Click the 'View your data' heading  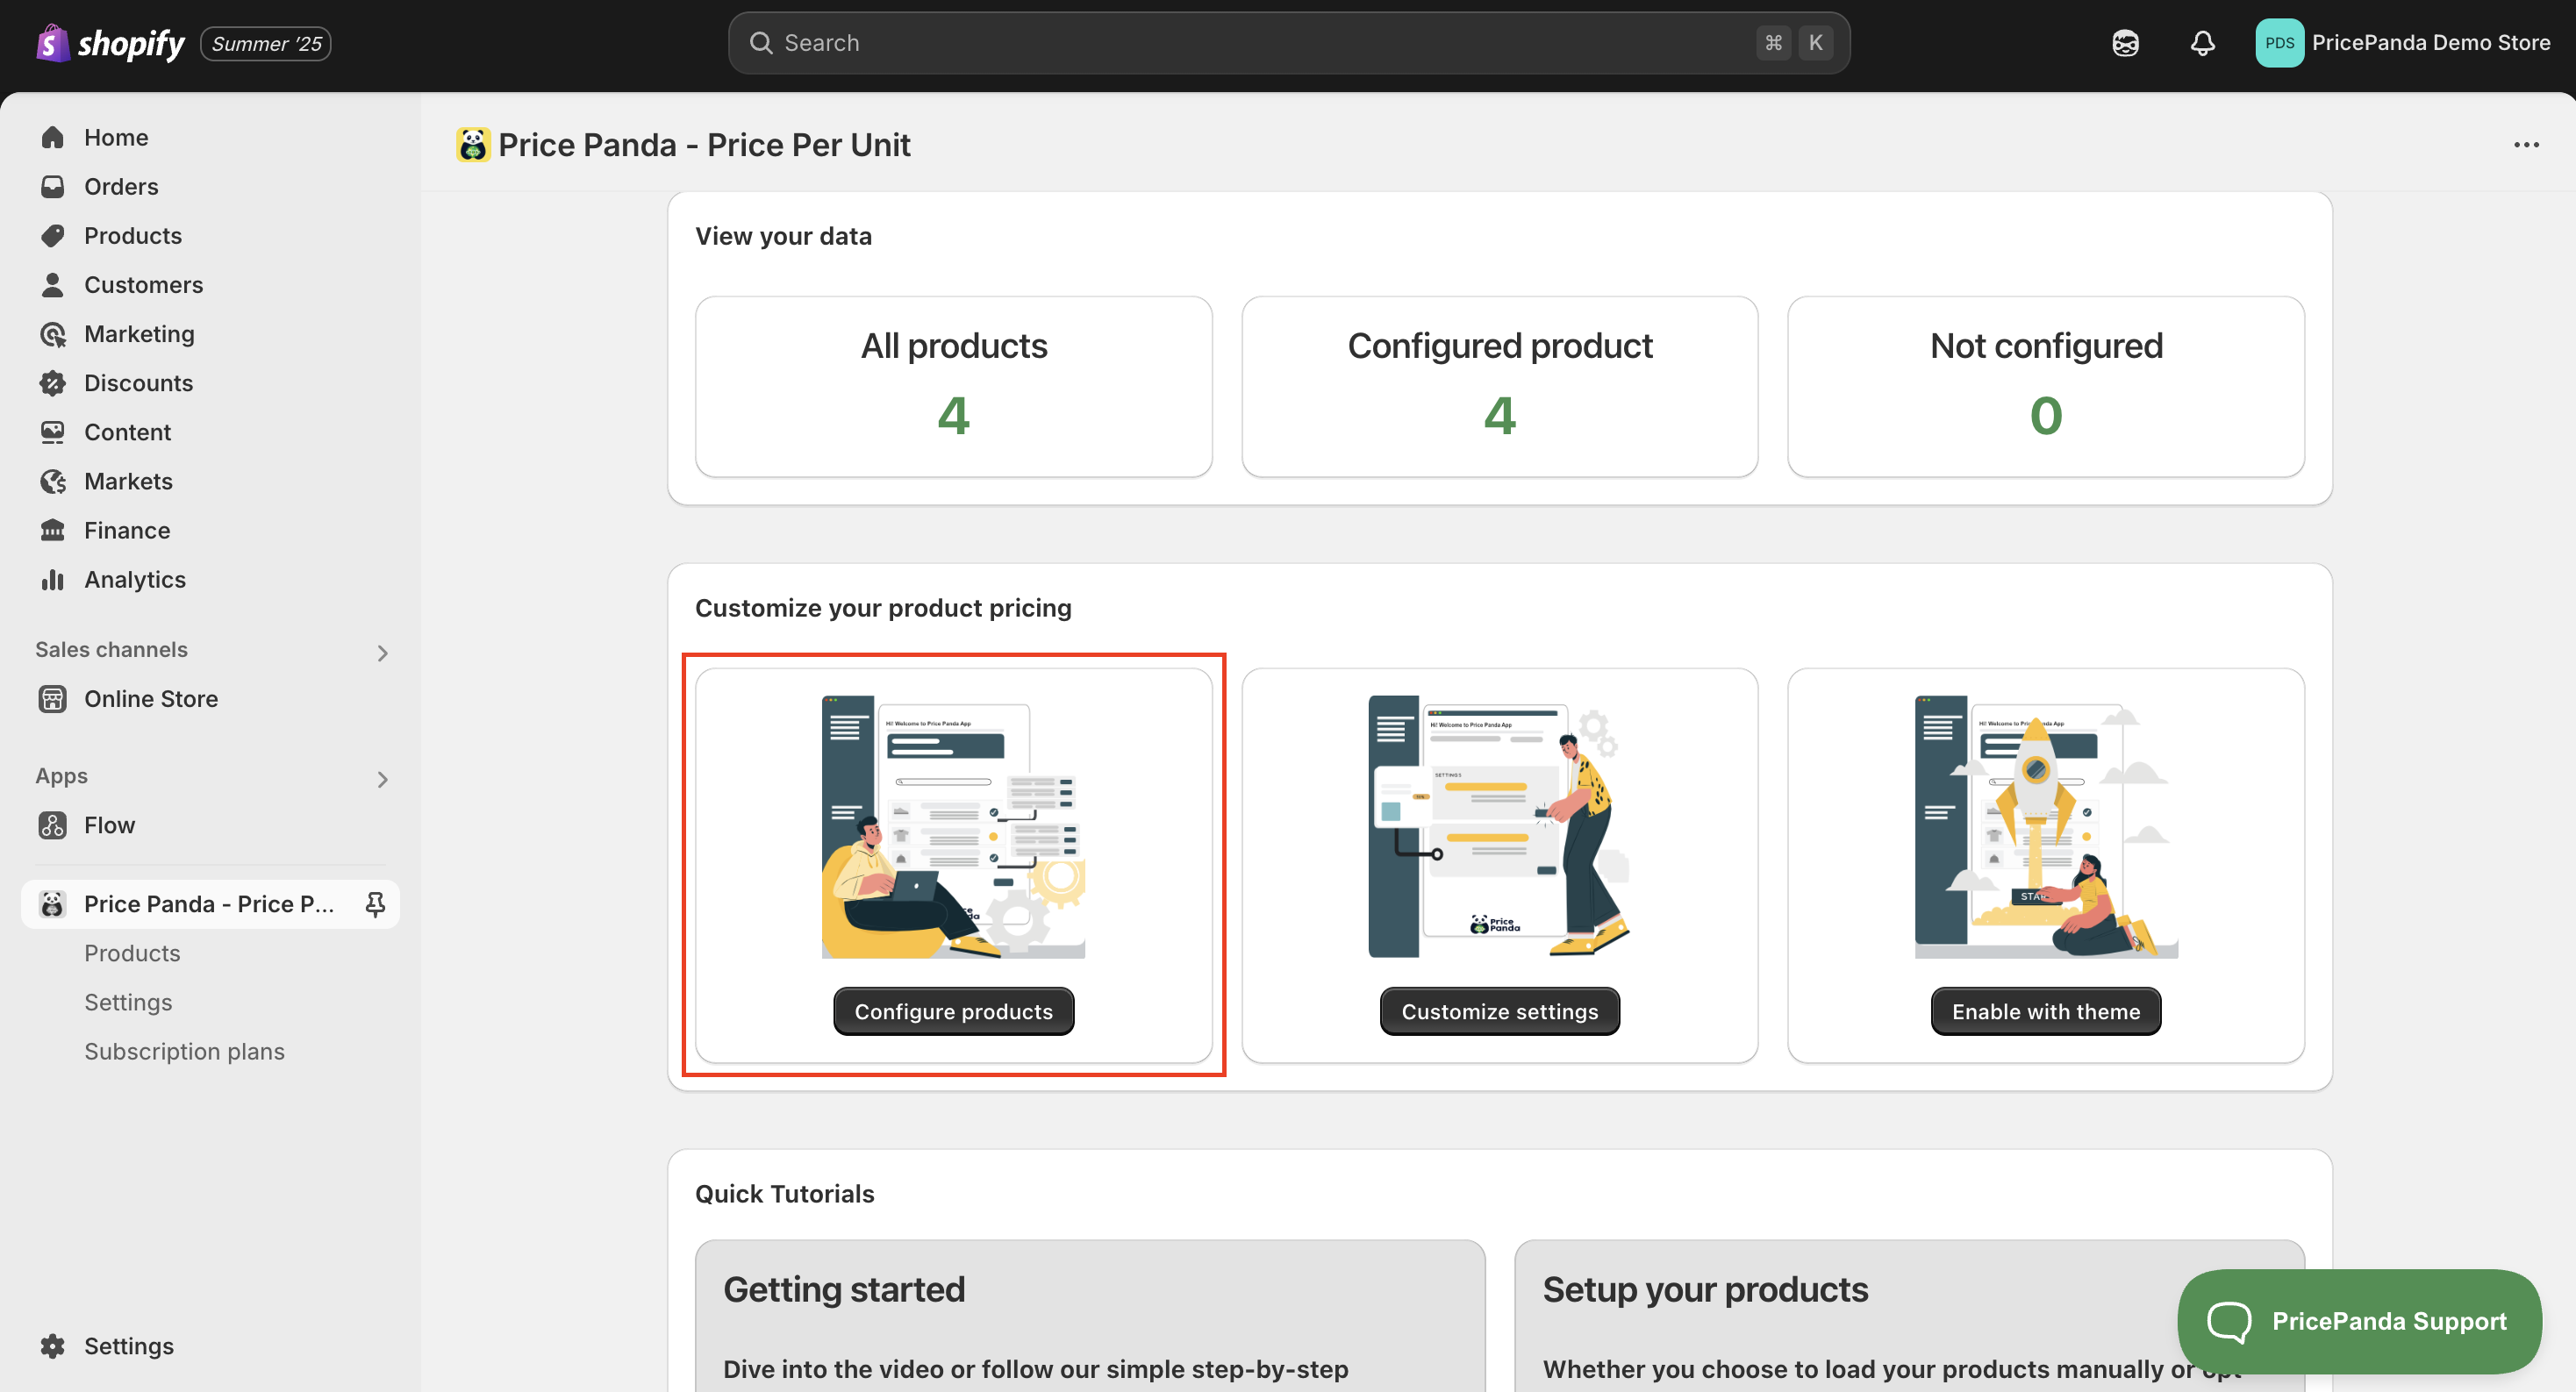click(x=783, y=236)
